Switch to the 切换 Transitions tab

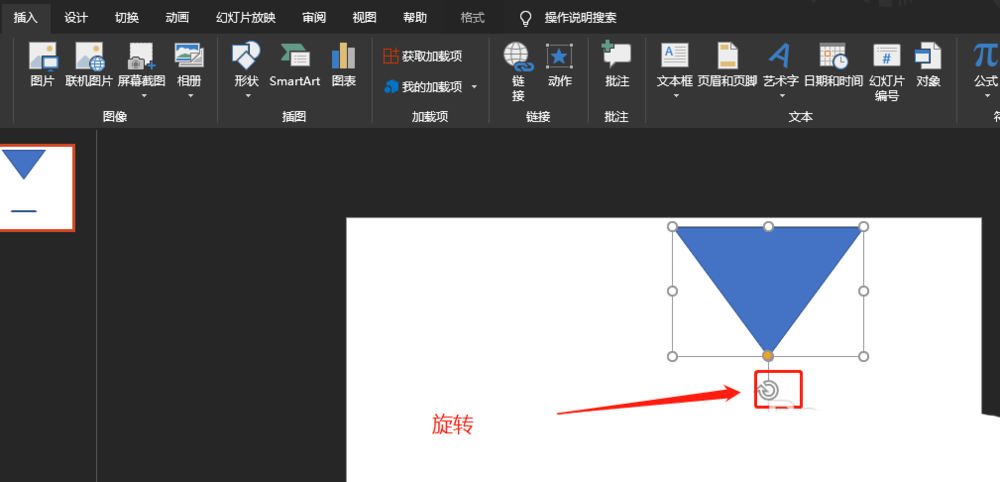127,18
